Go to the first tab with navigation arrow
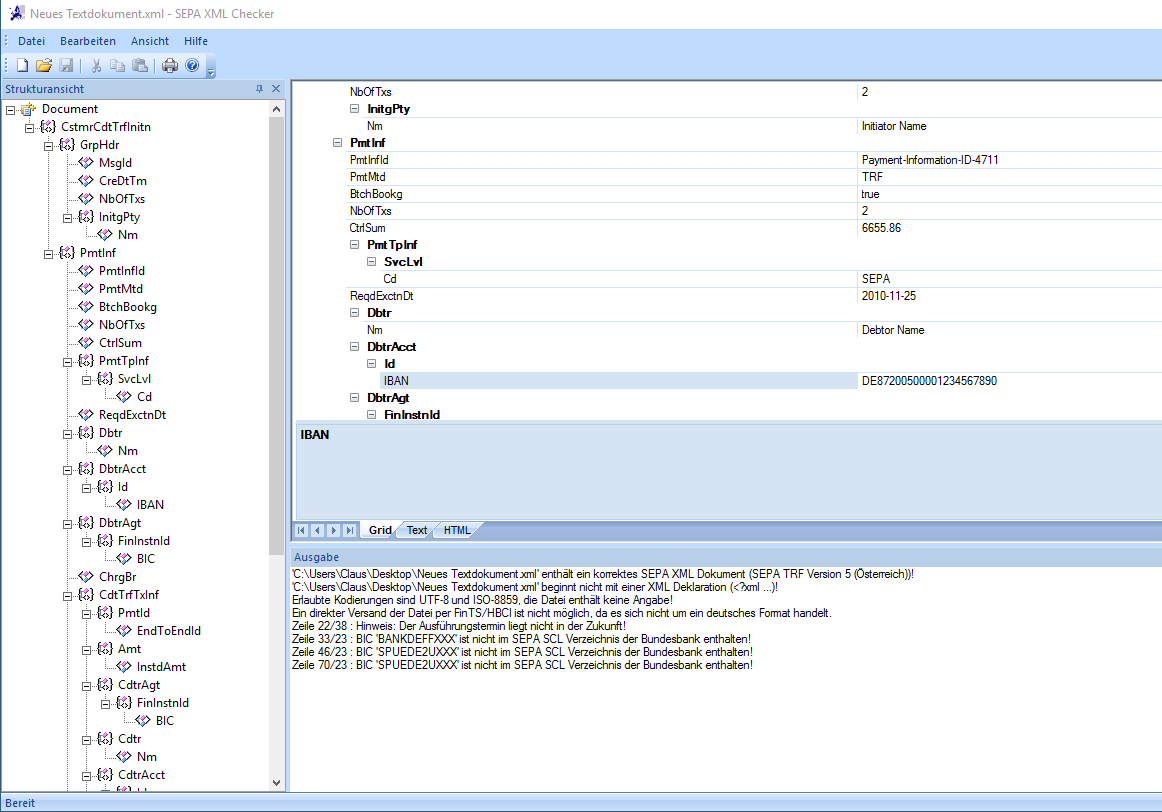The image size is (1162, 812). click(x=301, y=530)
